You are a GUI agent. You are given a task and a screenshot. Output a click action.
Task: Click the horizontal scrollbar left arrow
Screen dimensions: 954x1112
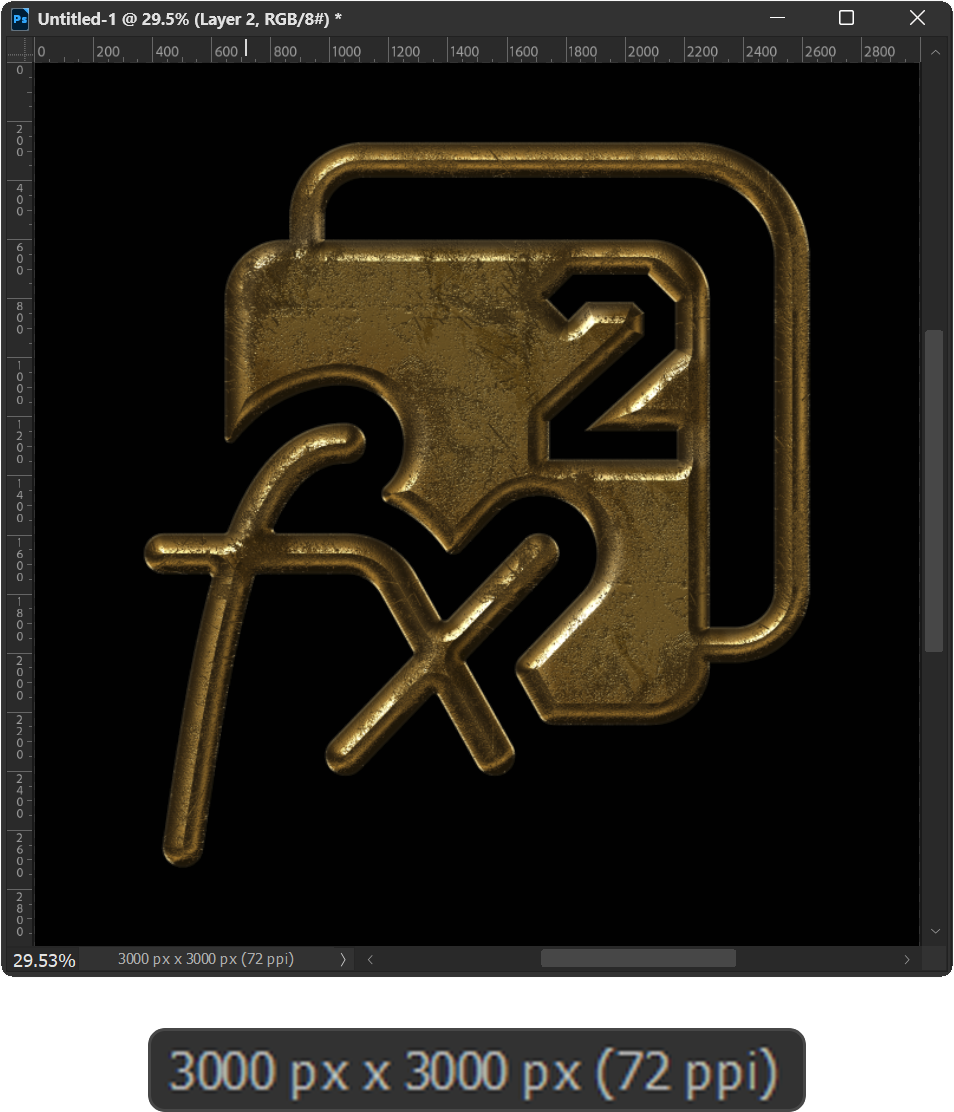coord(370,959)
